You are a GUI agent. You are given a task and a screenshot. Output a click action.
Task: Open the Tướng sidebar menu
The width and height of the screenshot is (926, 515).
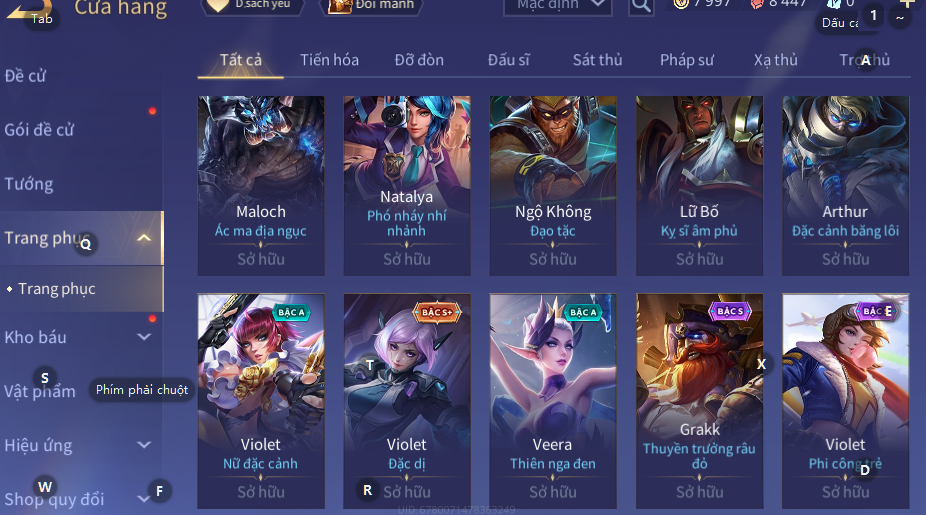pyautogui.click(x=29, y=184)
